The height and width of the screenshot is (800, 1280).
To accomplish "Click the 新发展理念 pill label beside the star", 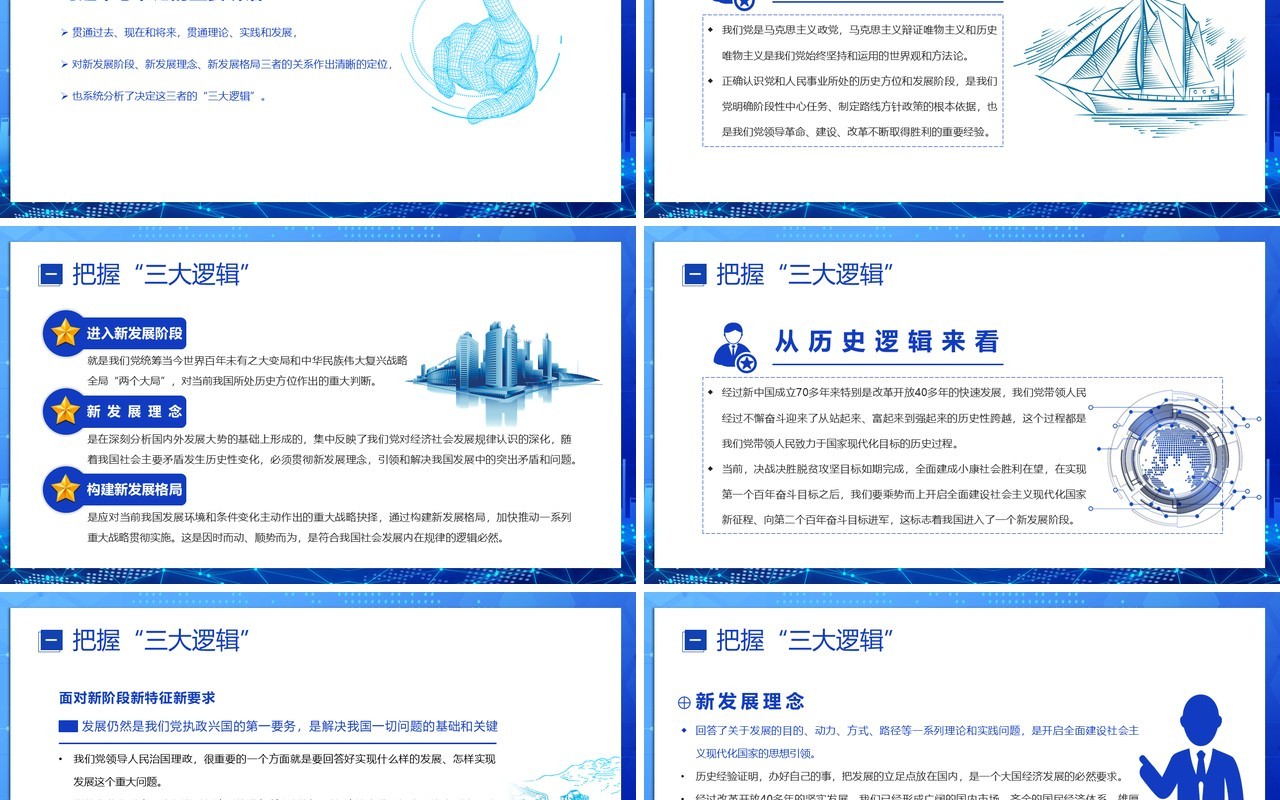I will tap(135, 411).
